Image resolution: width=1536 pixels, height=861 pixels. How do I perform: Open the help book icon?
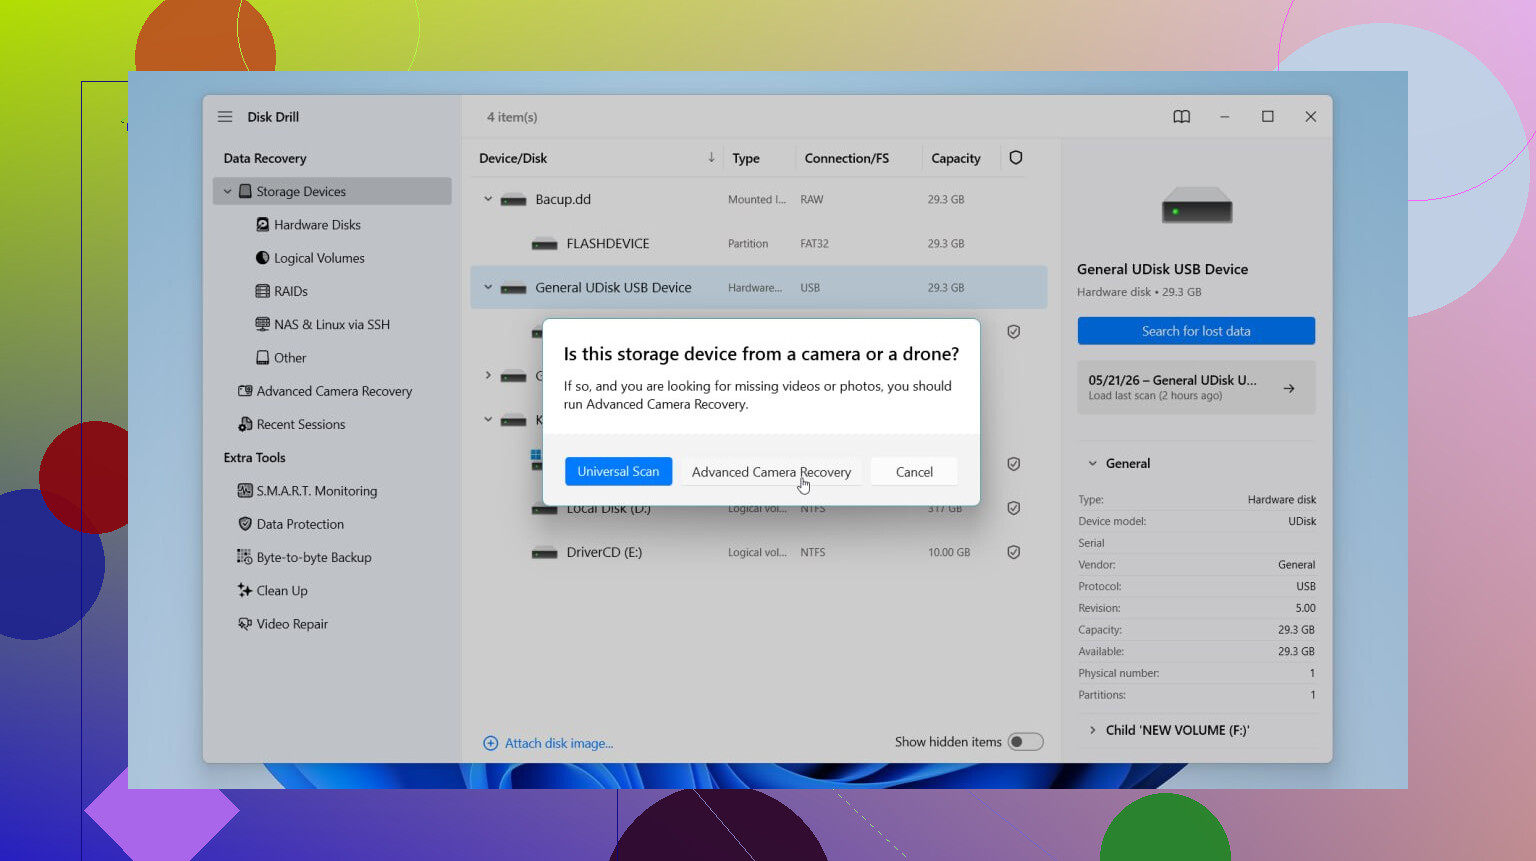[x=1181, y=117]
